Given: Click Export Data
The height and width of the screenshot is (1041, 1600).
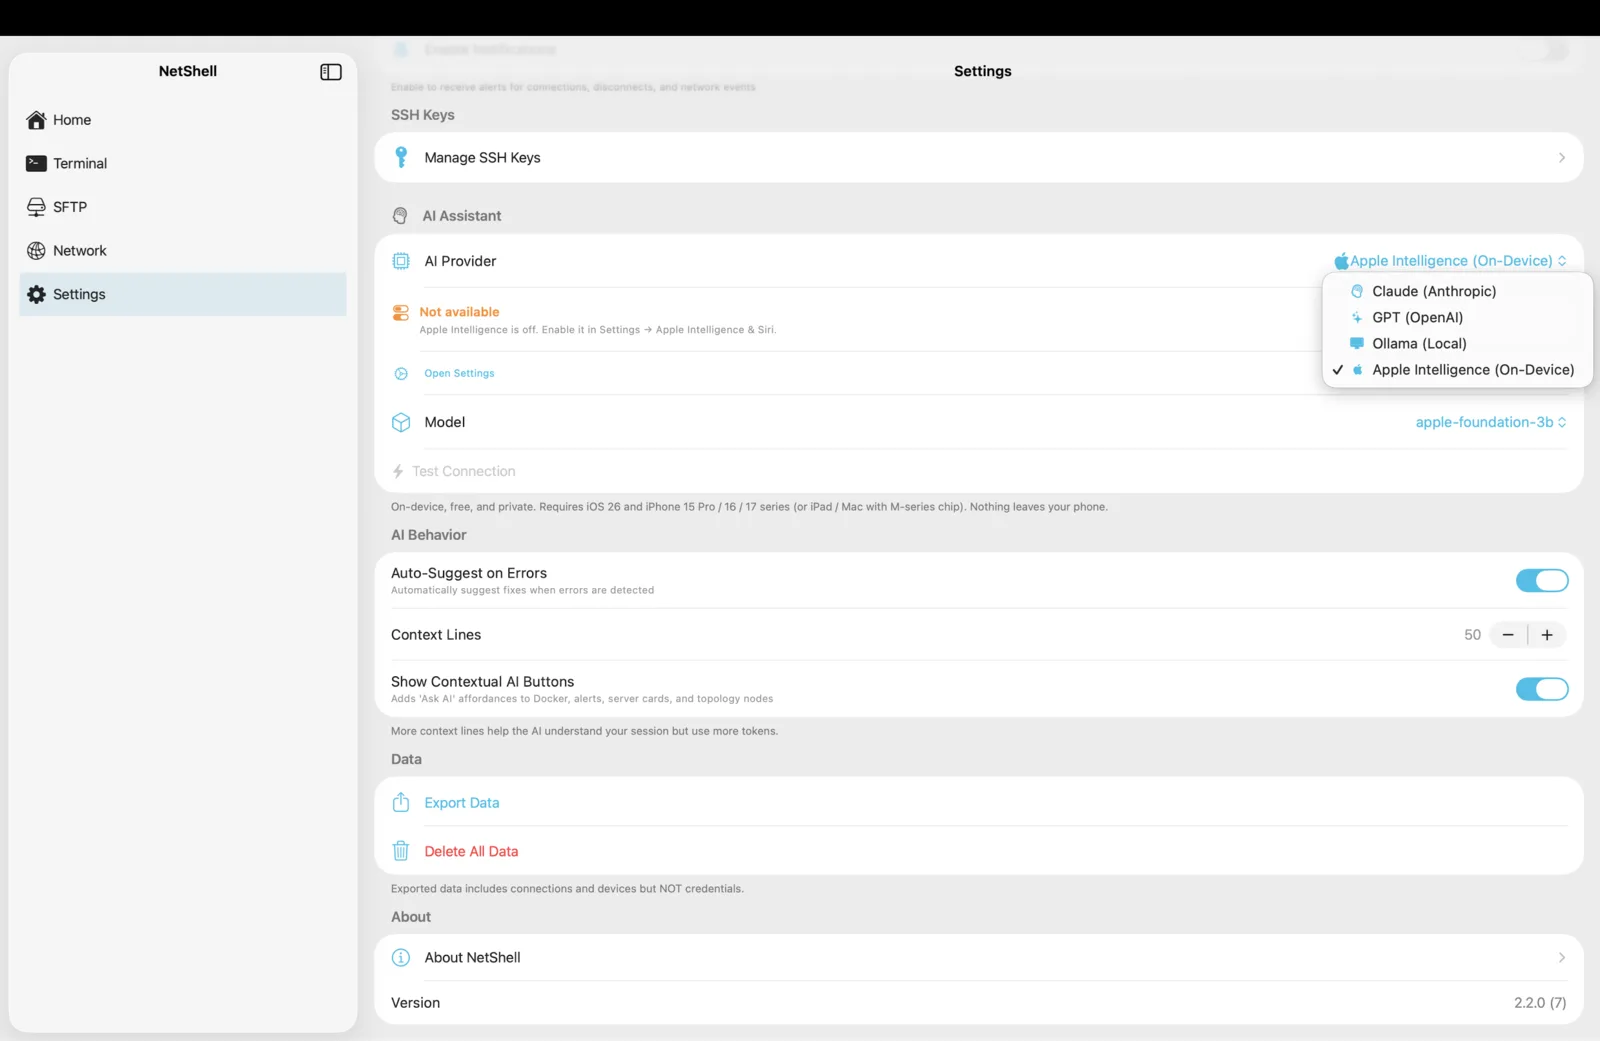Looking at the screenshot, I should (x=462, y=802).
